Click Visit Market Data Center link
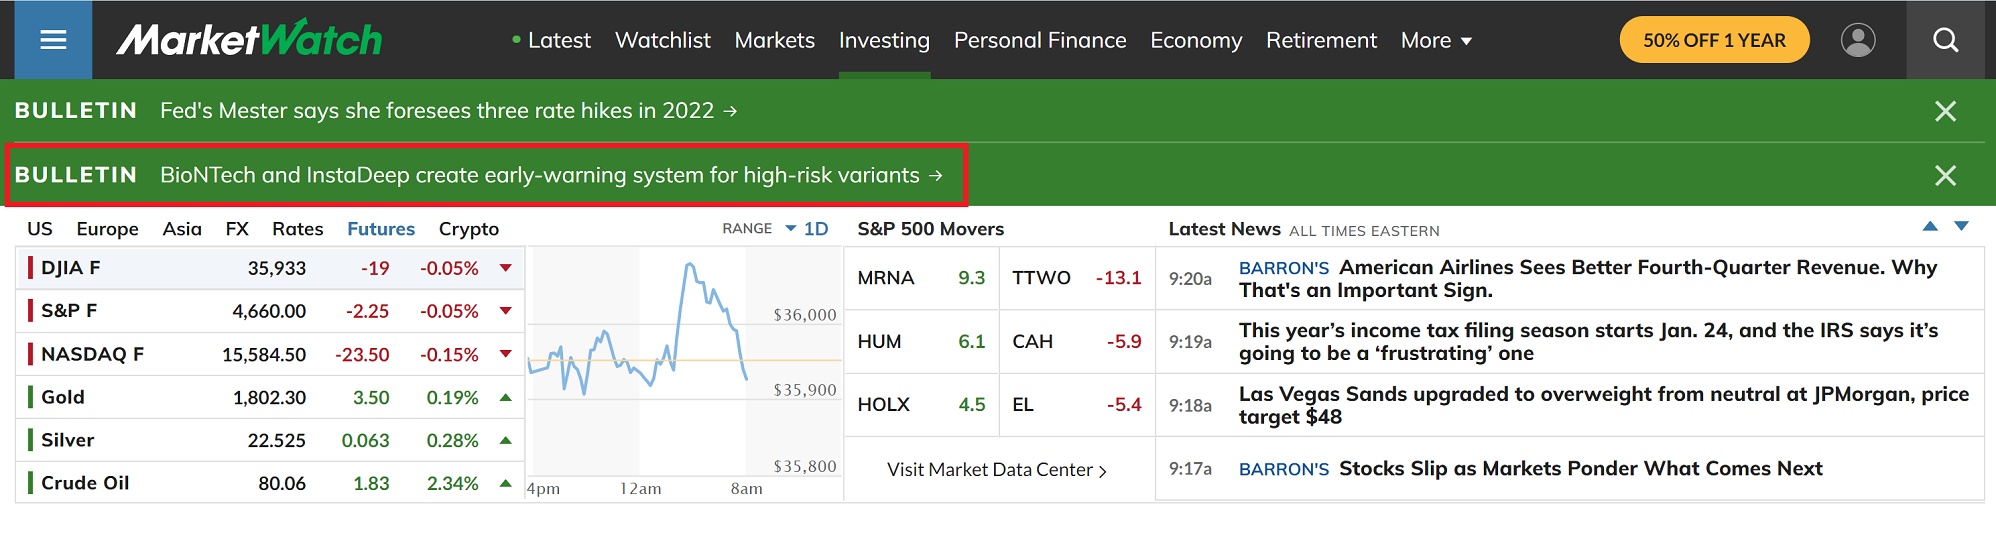This screenshot has height=535, width=1996. click(x=997, y=470)
